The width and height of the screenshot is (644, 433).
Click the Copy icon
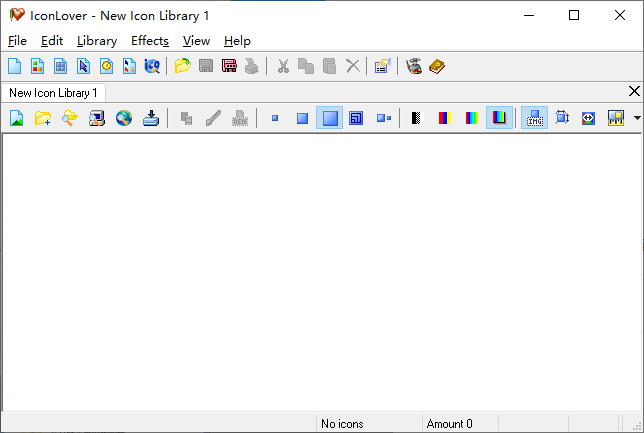pyautogui.click(x=306, y=66)
